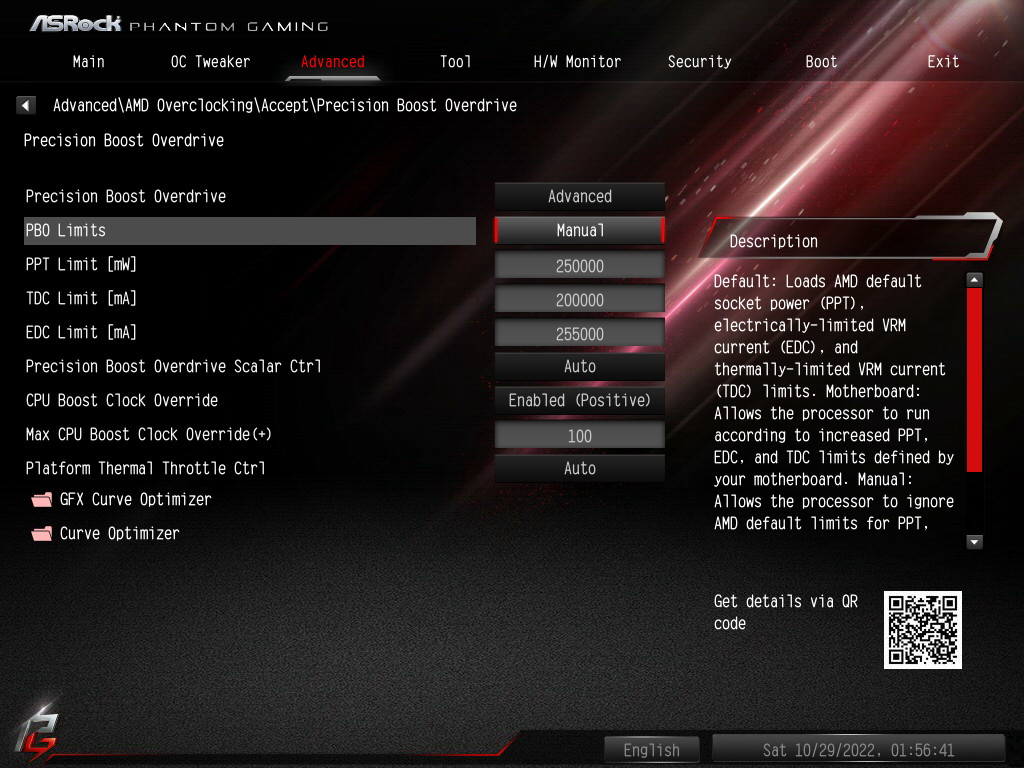Open the Curve Optimizer folder icon
The image size is (1024, 768).
[x=42, y=534]
